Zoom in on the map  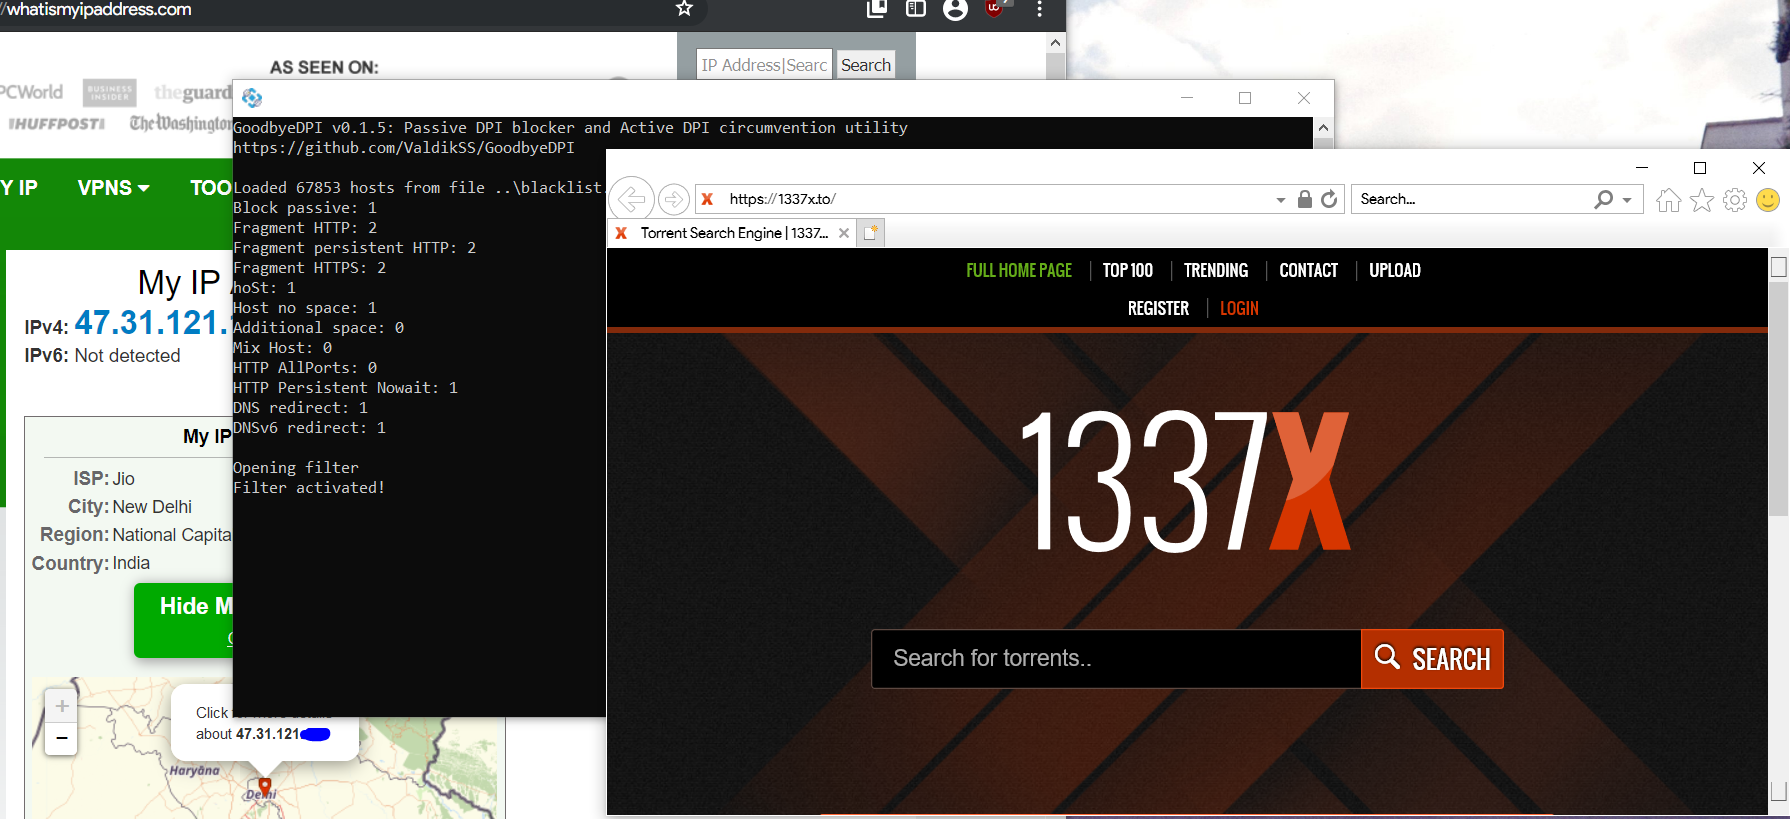(62, 706)
